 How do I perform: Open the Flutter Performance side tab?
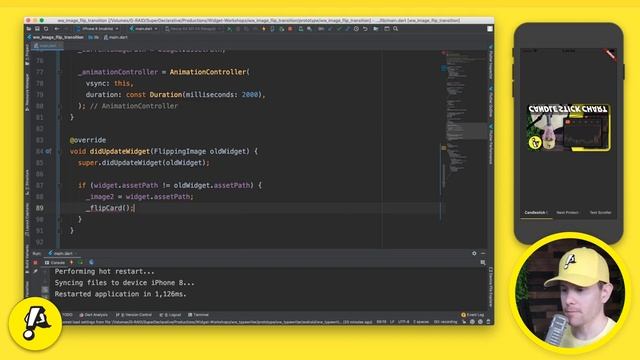[491, 144]
